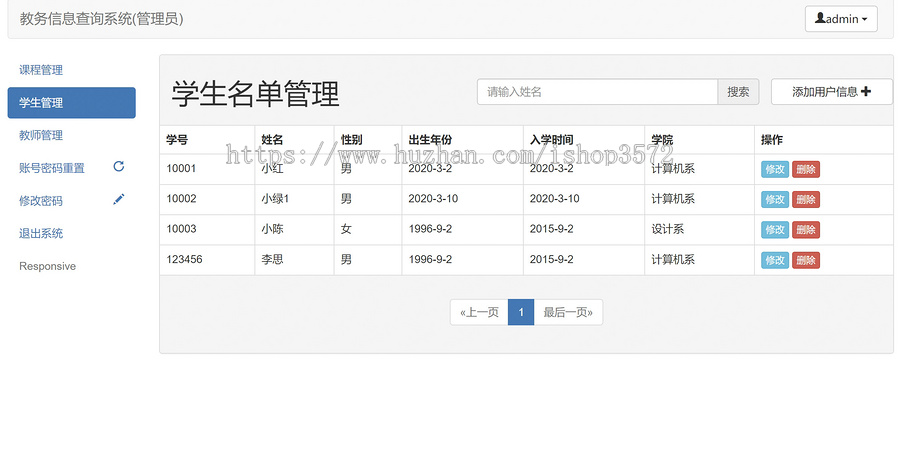Click the Responsive text in sidebar

(x=48, y=266)
